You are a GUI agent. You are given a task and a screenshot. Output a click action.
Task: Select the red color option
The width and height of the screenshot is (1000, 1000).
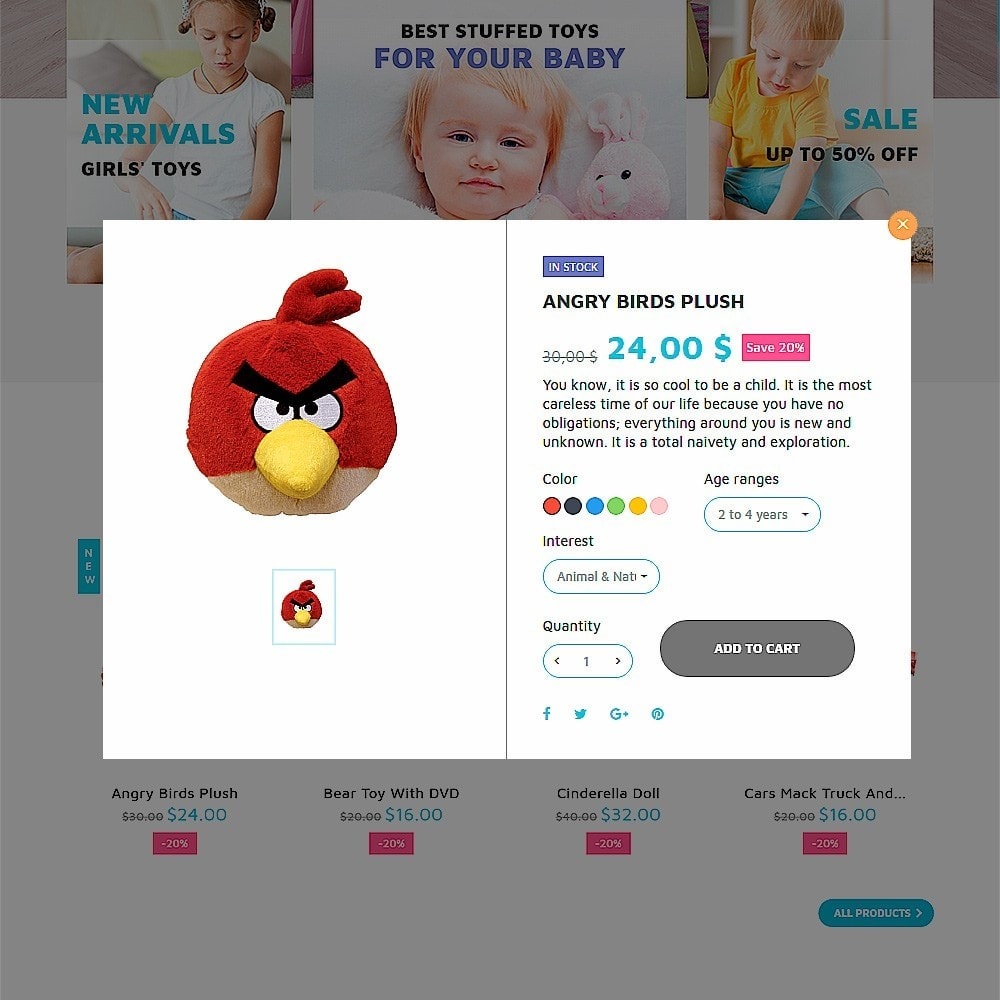click(x=552, y=506)
